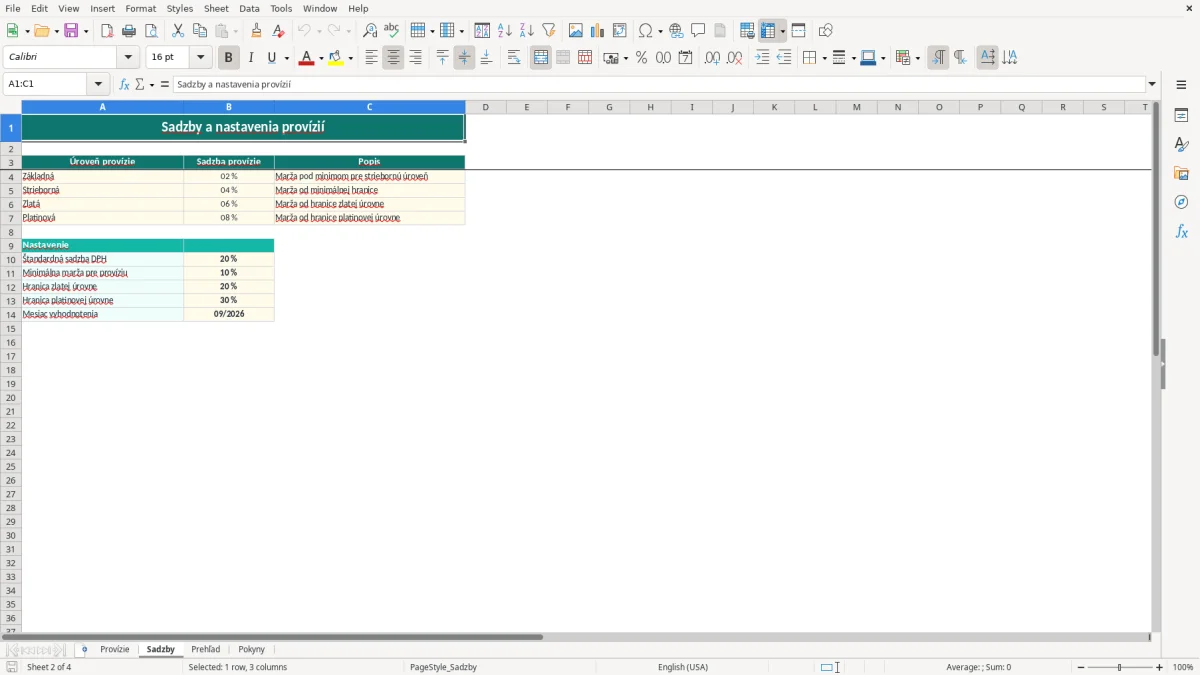The image size is (1200, 675).
Task: Click the PageStyle_Sadzby status field
Action: pyautogui.click(x=443, y=667)
